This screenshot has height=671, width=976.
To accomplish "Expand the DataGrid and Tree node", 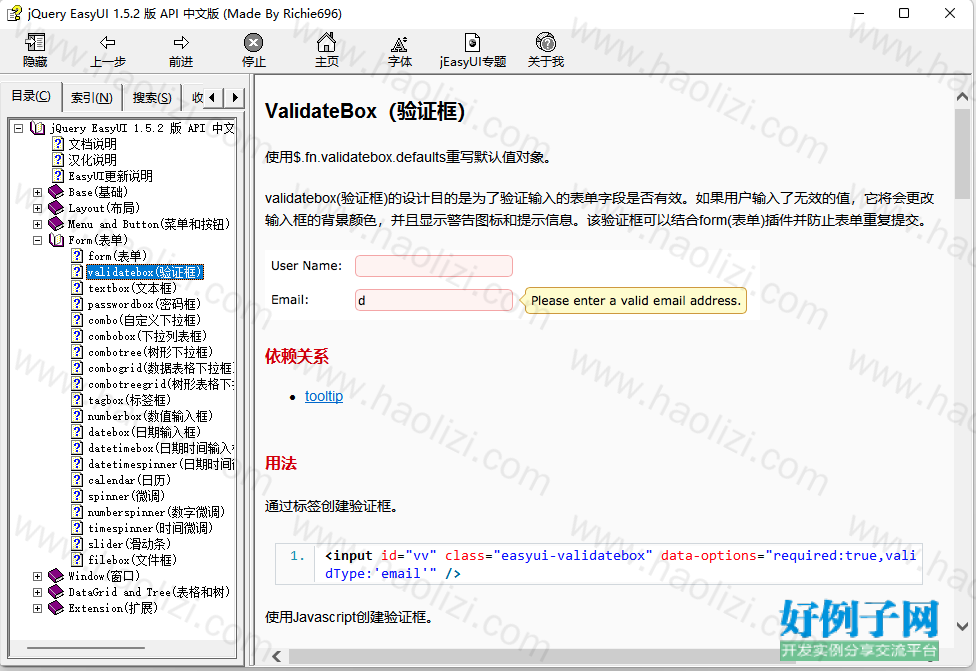I will point(37,593).
